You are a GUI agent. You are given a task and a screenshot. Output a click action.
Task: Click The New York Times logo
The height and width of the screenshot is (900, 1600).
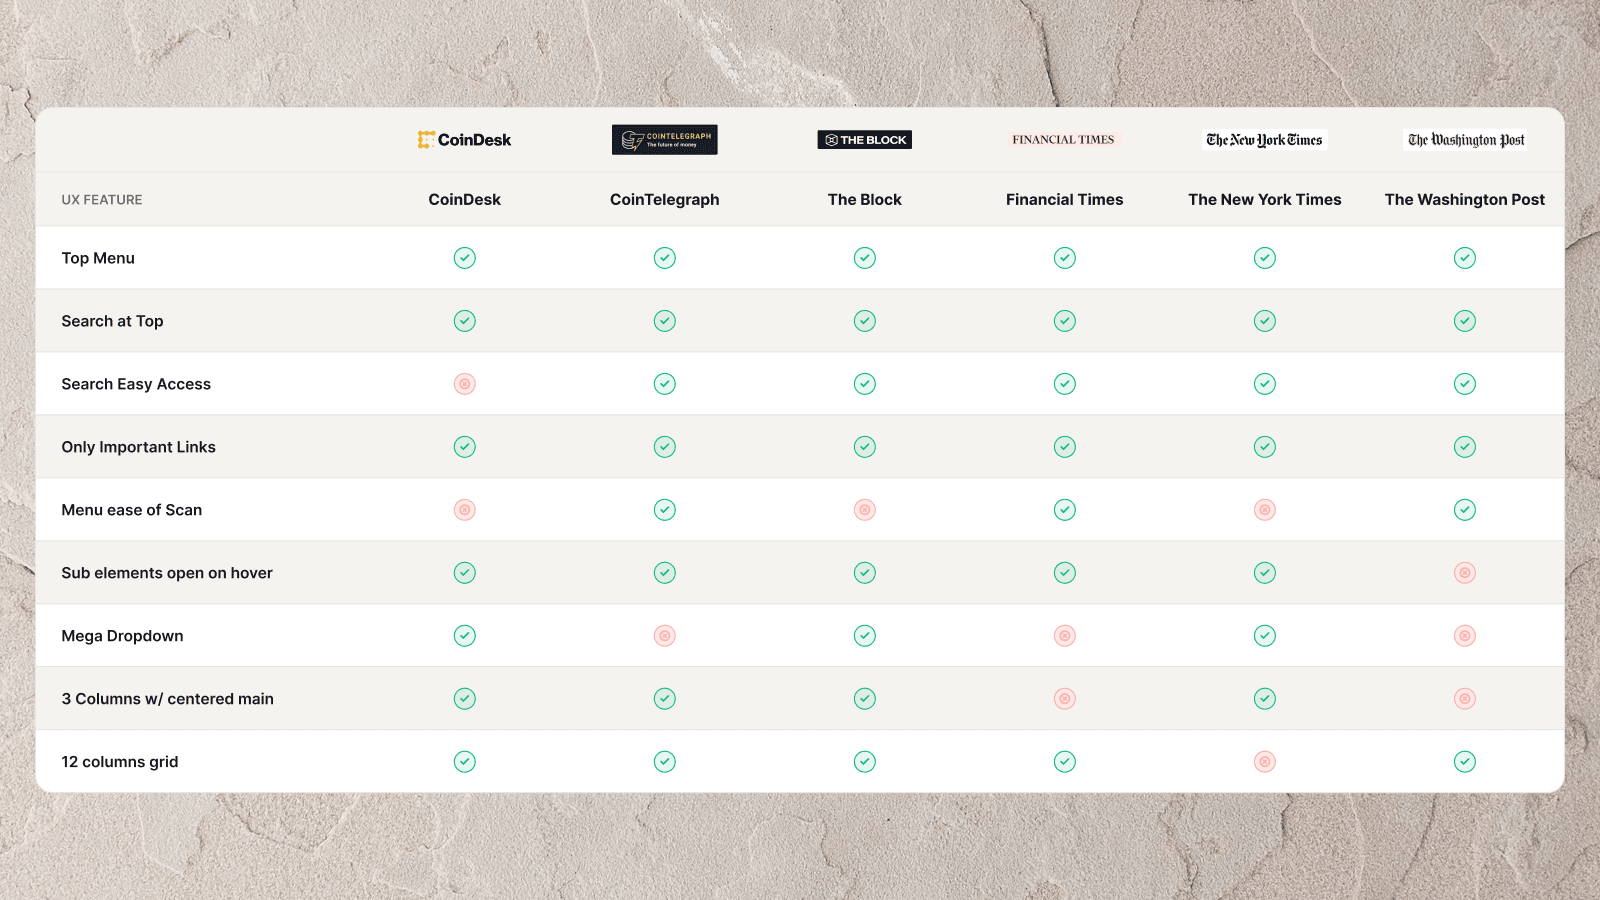1265,140
